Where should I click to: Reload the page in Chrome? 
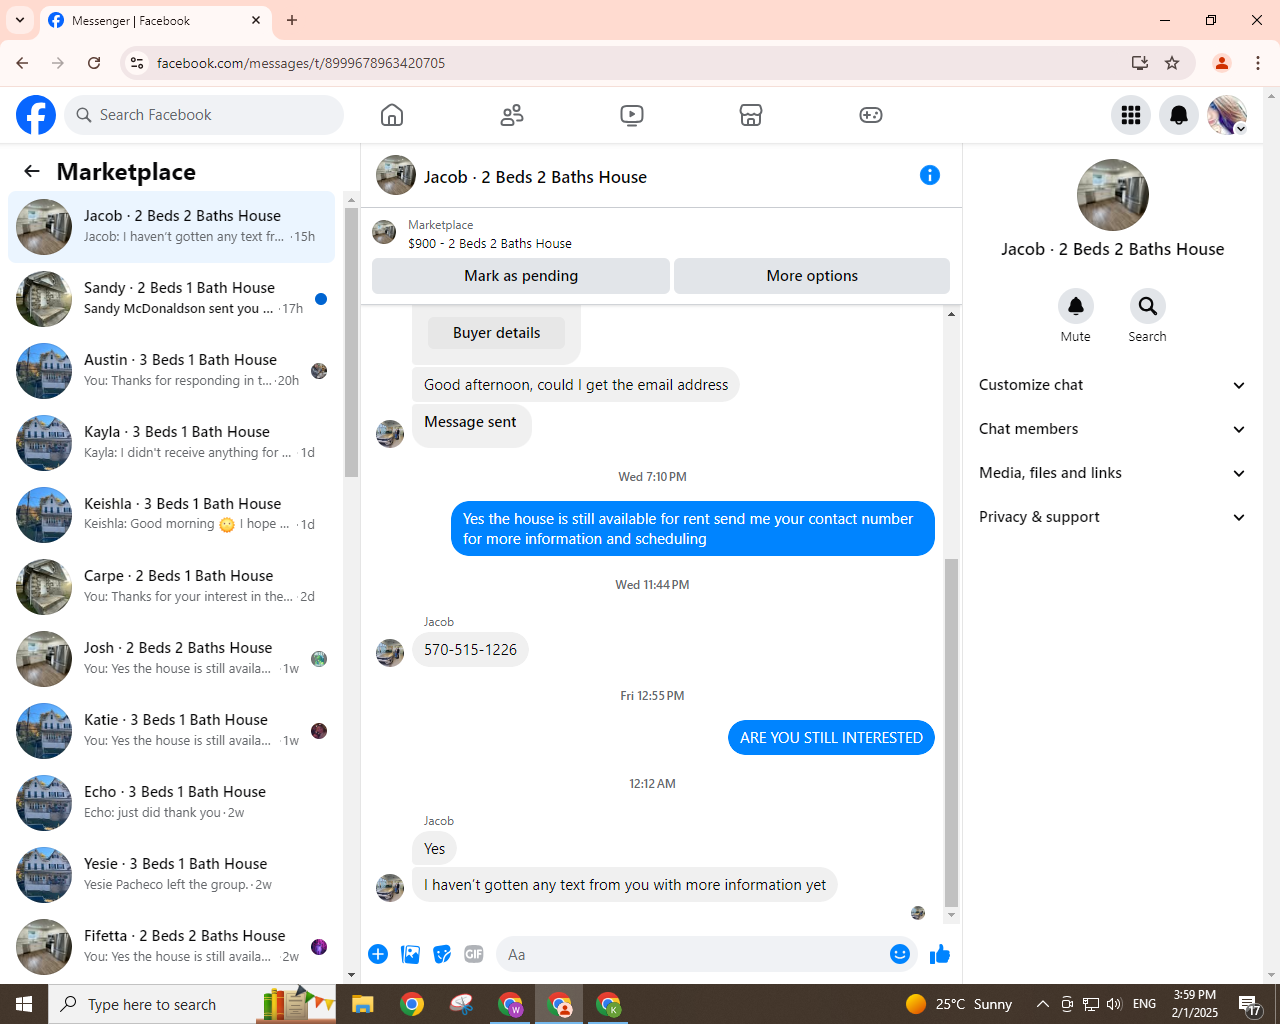point(94,63)
